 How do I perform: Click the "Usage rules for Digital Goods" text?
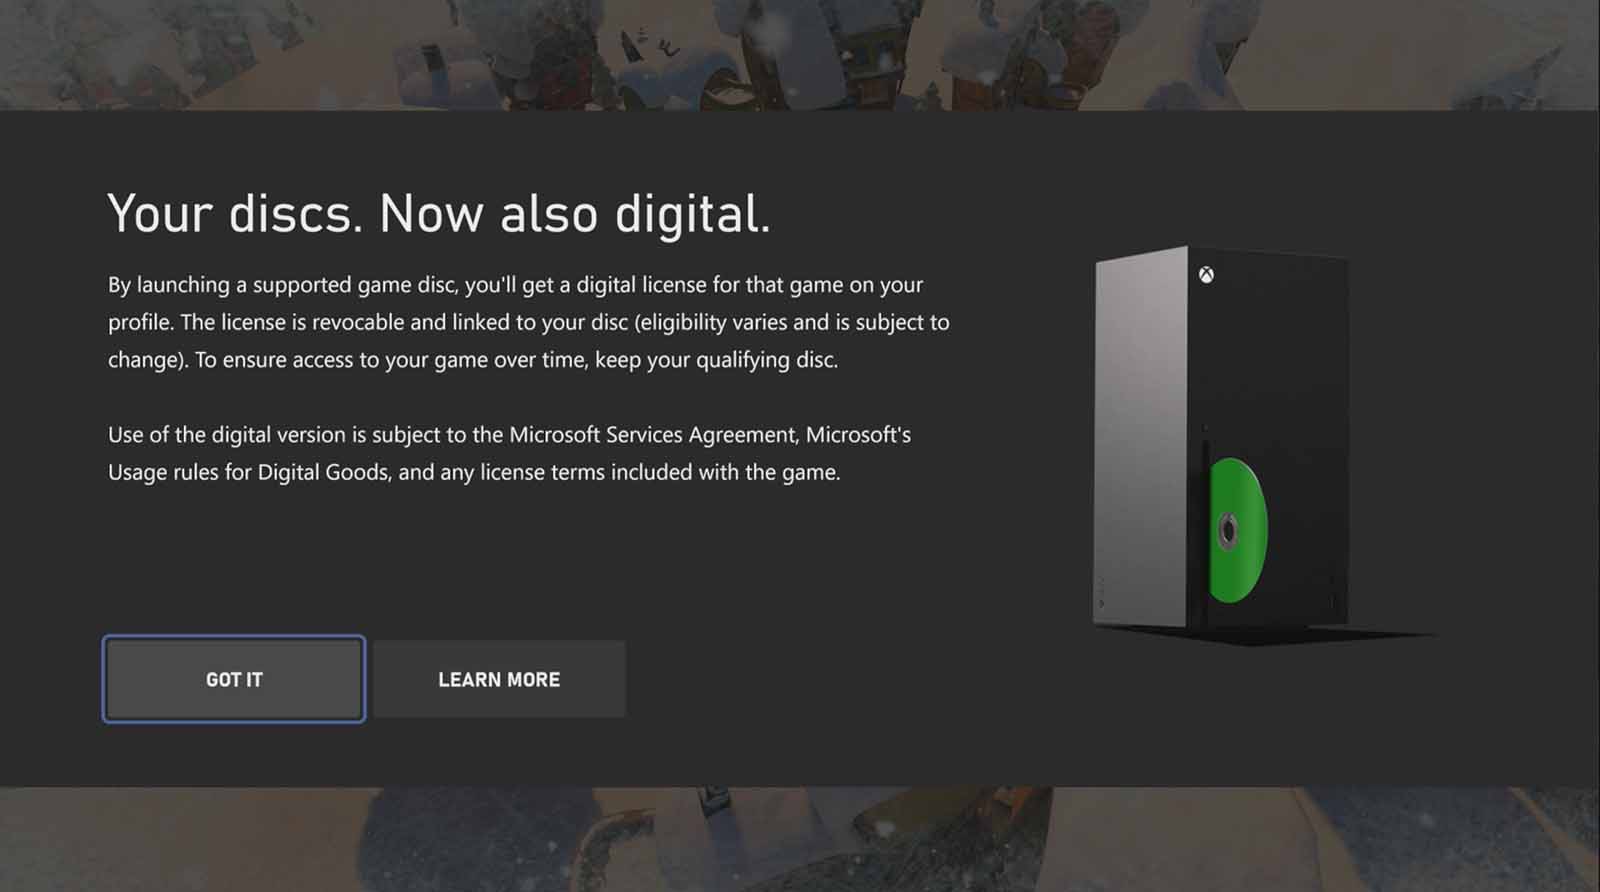click(248, 472)
